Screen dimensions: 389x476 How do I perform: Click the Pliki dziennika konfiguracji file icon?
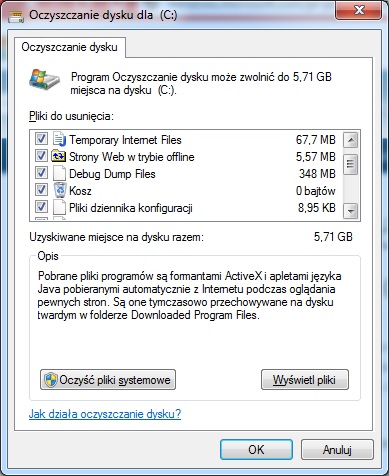point(59,207)
